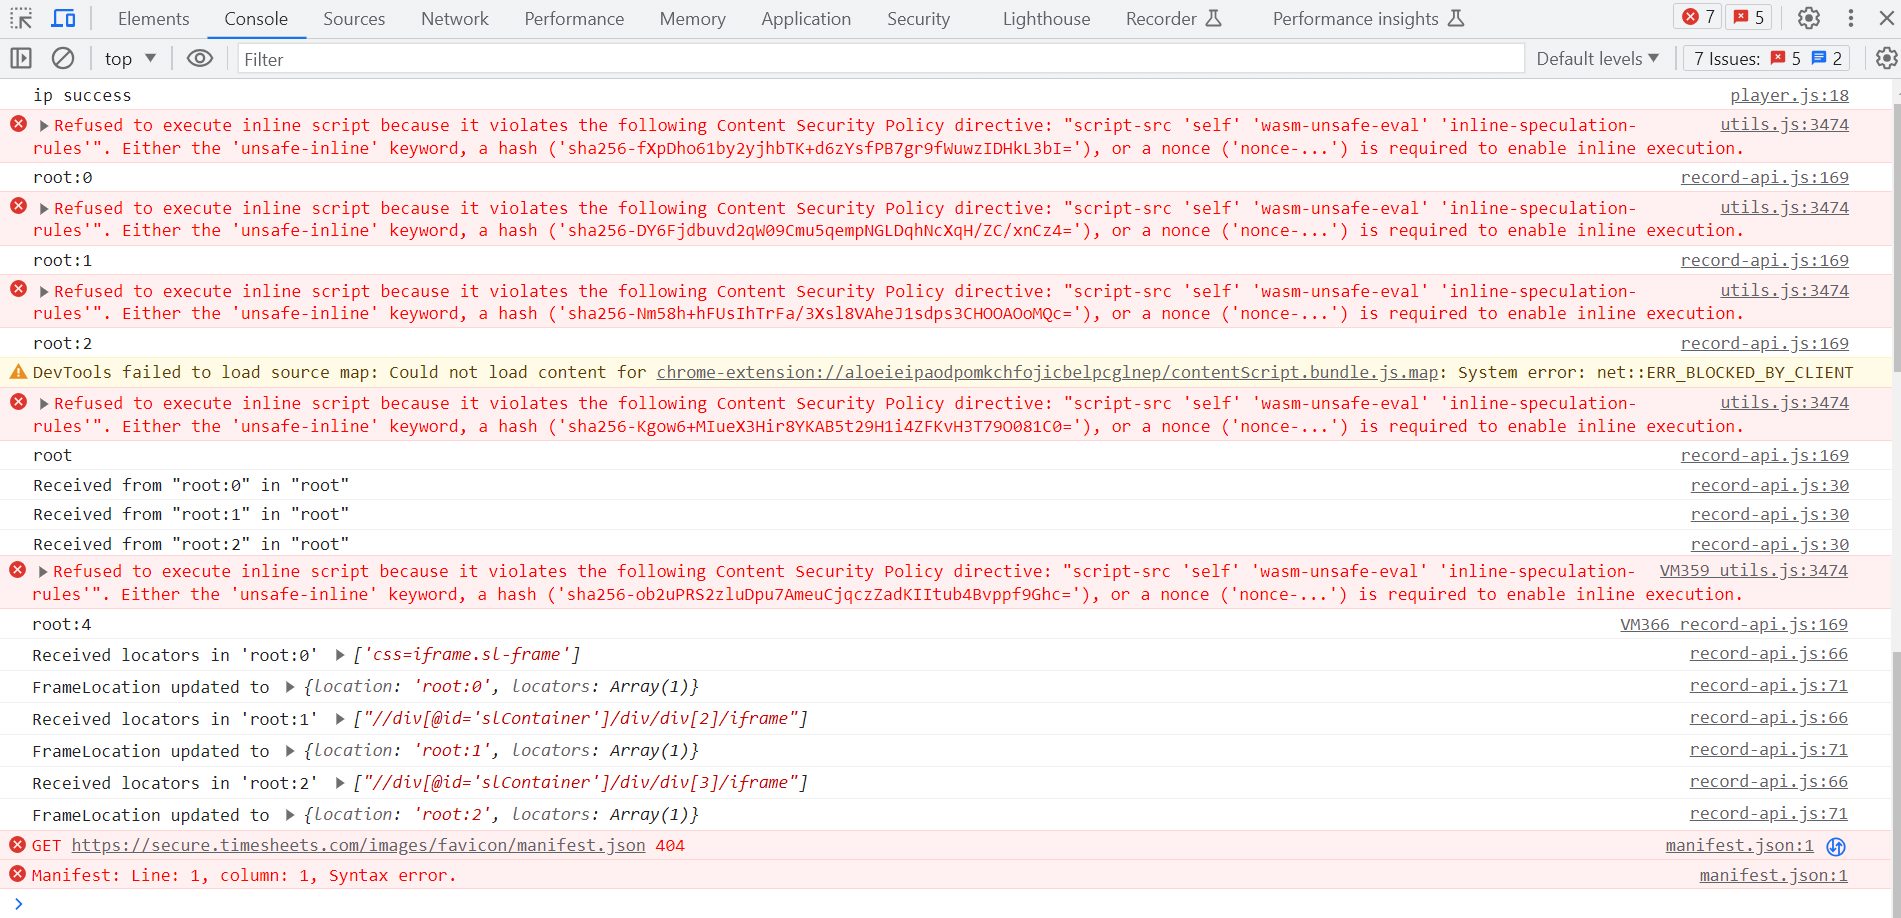Switch to the Network tab
The width and height of the screenshot is (1901, 918).
455,19
